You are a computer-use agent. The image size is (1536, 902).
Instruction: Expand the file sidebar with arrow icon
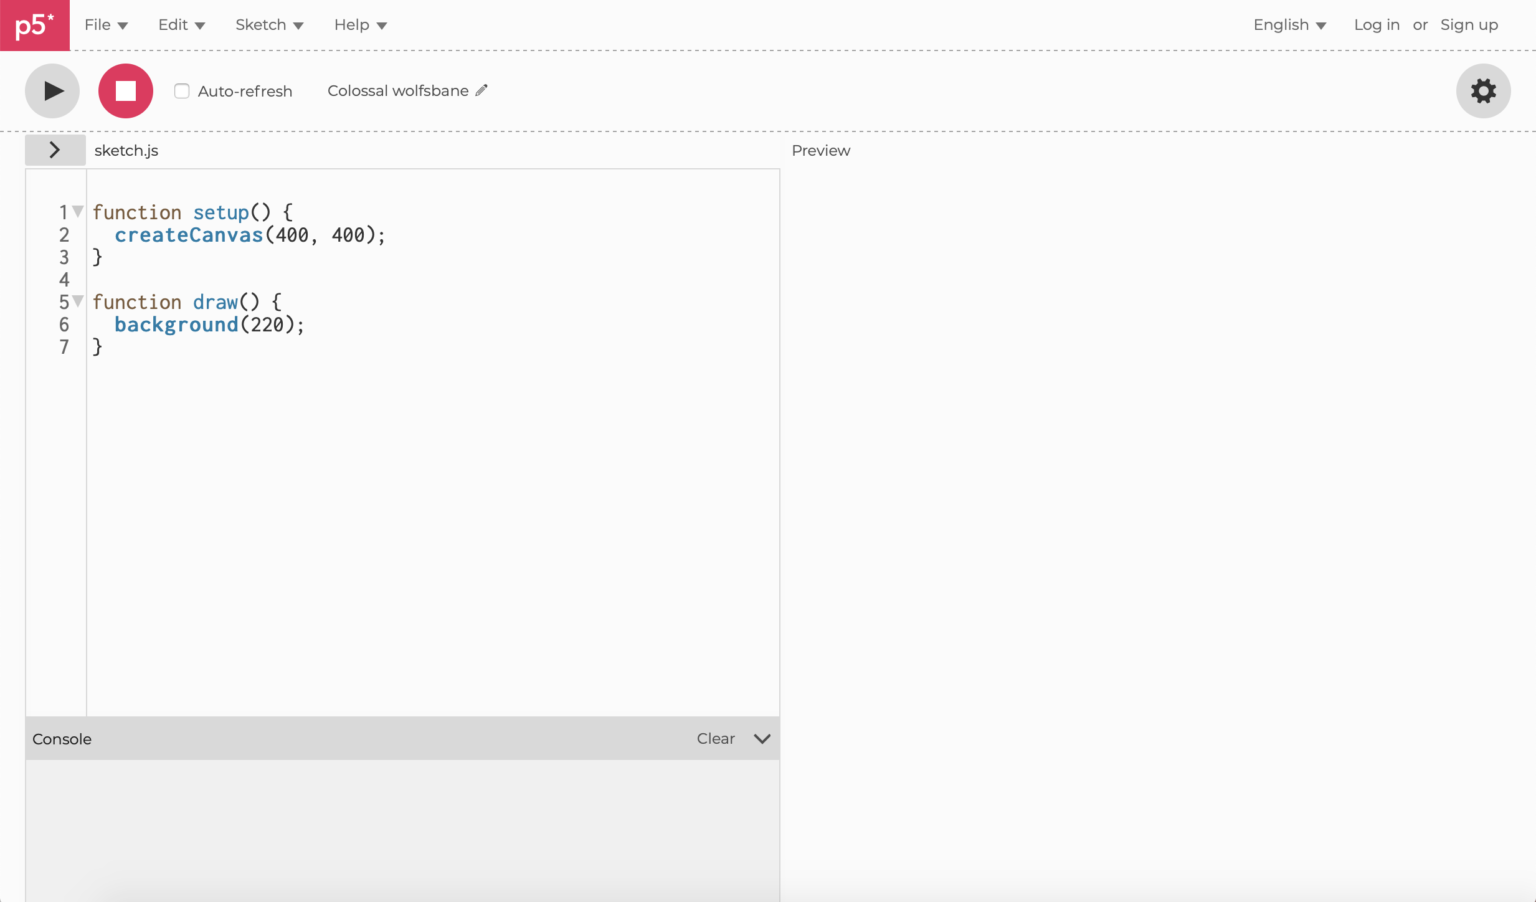tap(55, 150)
